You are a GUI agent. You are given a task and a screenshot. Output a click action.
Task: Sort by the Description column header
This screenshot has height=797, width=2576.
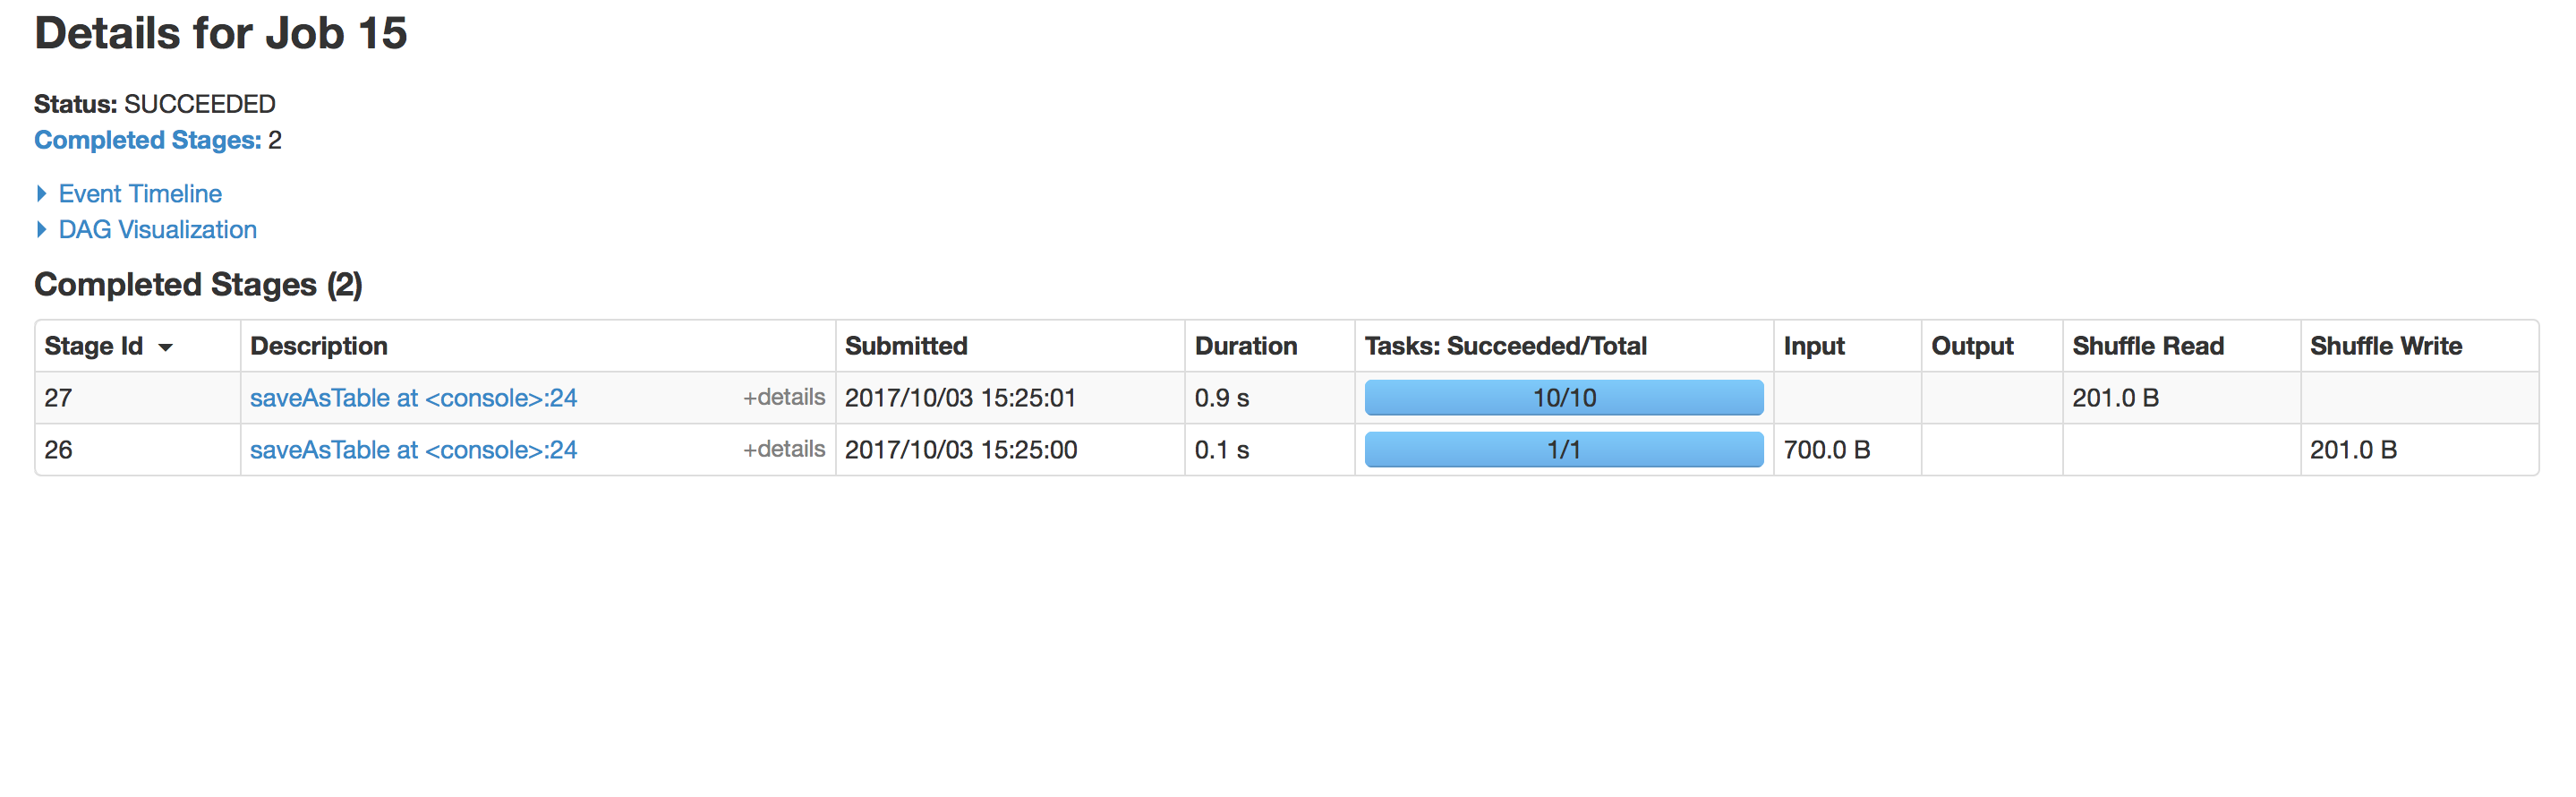319,346
